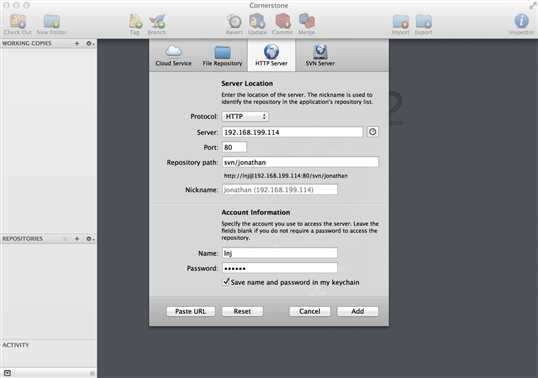538x378 pixels.
Task: Click the Working Copies header
Action: coord(27,43)
